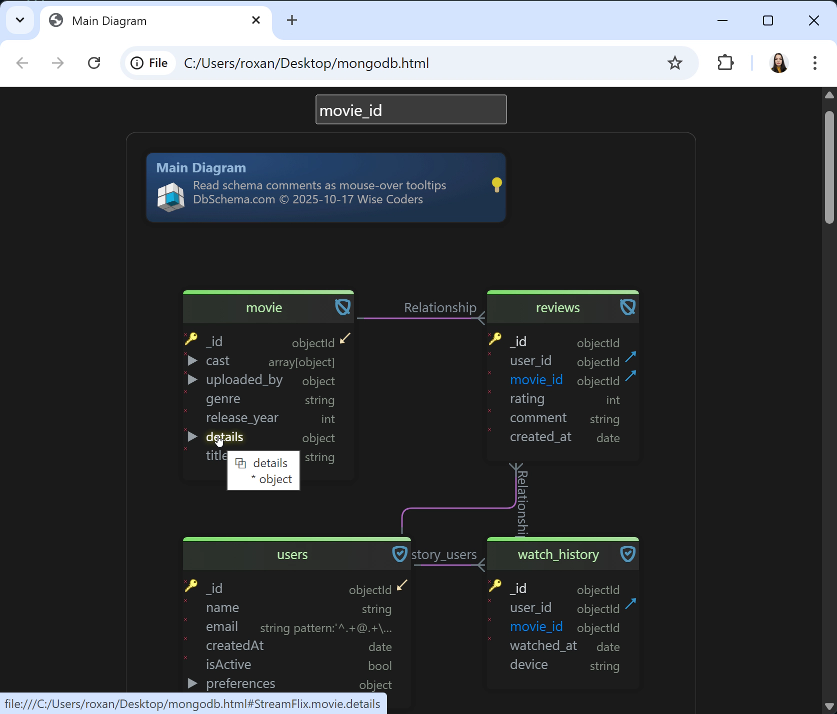Viewport: 837px width, 714px height.
Task: Click the scrollbar down arrow
Action: (x=829, y=708)
